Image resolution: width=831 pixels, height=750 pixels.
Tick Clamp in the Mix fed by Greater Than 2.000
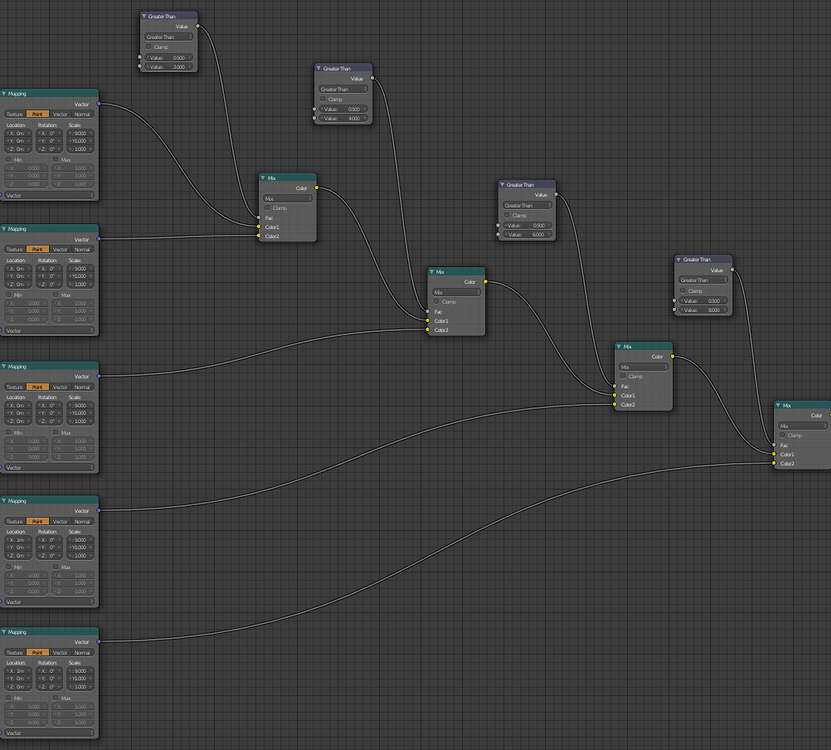click(268, 208)
